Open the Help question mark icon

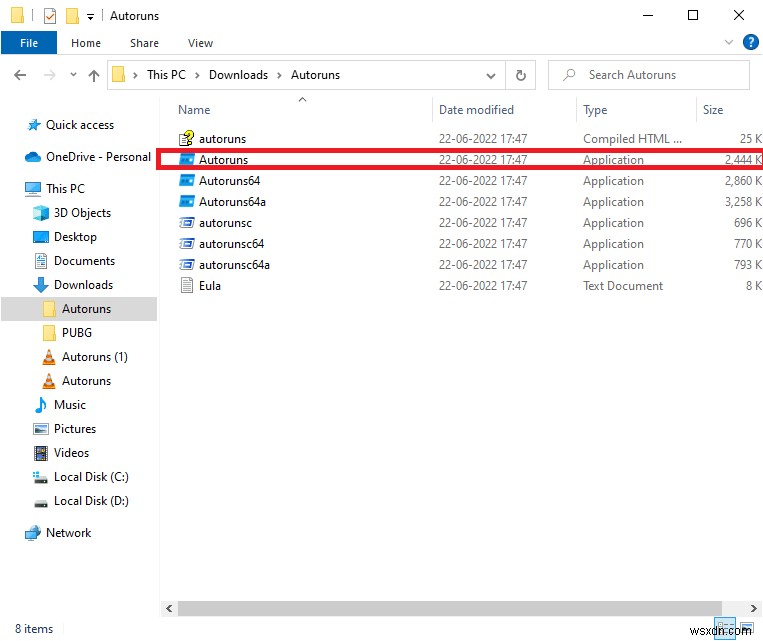750,42
